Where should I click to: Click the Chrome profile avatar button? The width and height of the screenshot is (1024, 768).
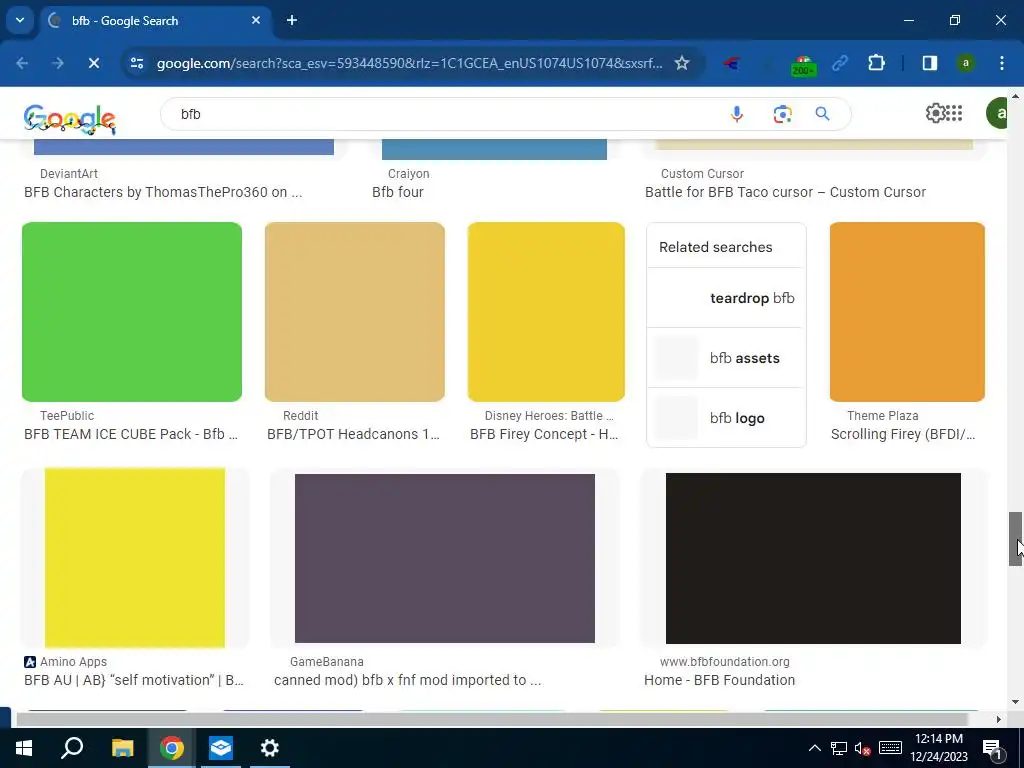tap(965, 63)
